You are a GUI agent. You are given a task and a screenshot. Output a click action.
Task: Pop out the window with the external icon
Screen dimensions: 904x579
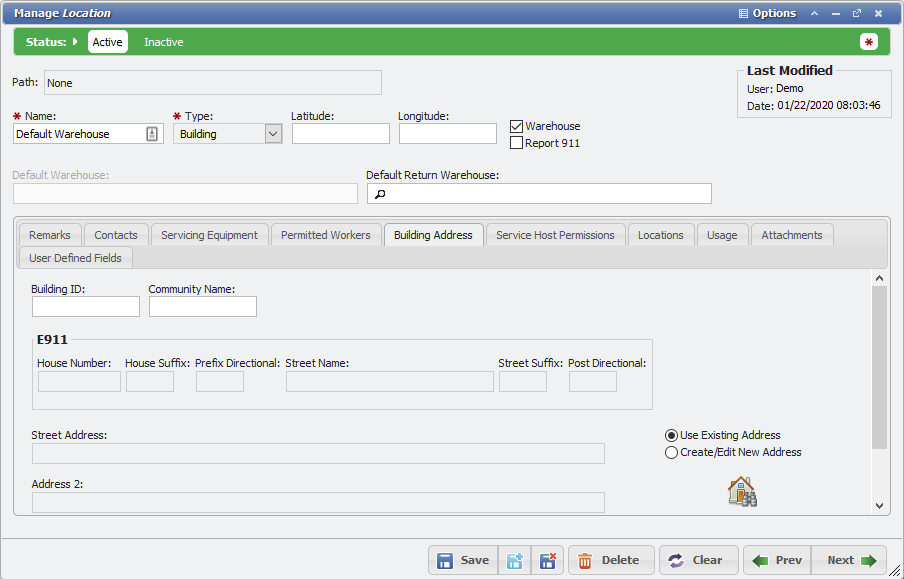[x=857, y=14]
